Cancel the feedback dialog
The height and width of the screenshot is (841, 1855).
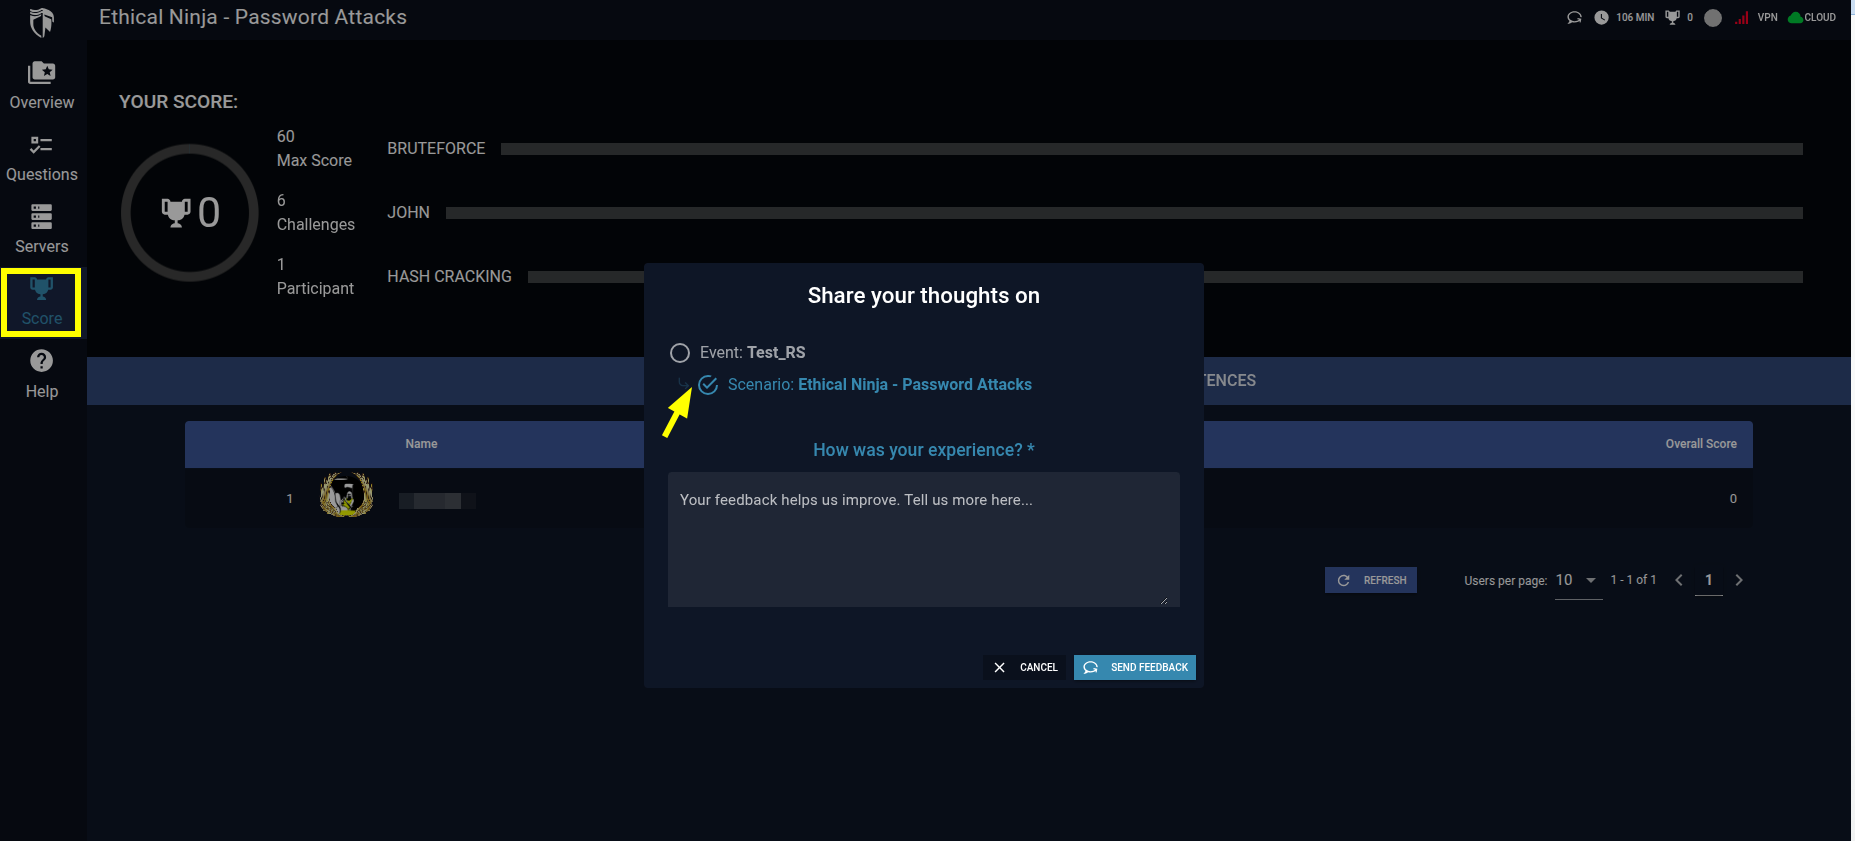(x=1025, y=667)
